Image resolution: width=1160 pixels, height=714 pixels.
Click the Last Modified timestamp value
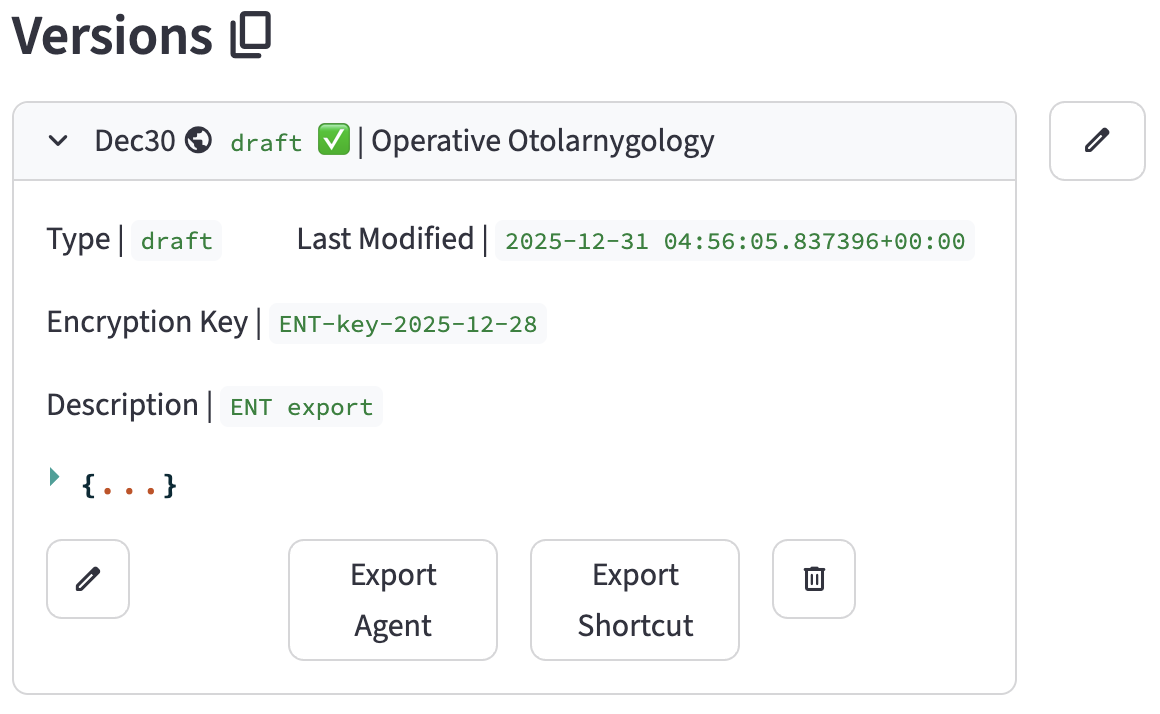(x=735, y=241)
